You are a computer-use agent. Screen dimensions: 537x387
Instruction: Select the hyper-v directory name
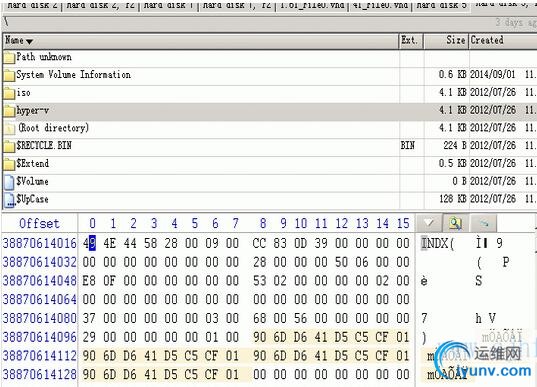point(33,110)
